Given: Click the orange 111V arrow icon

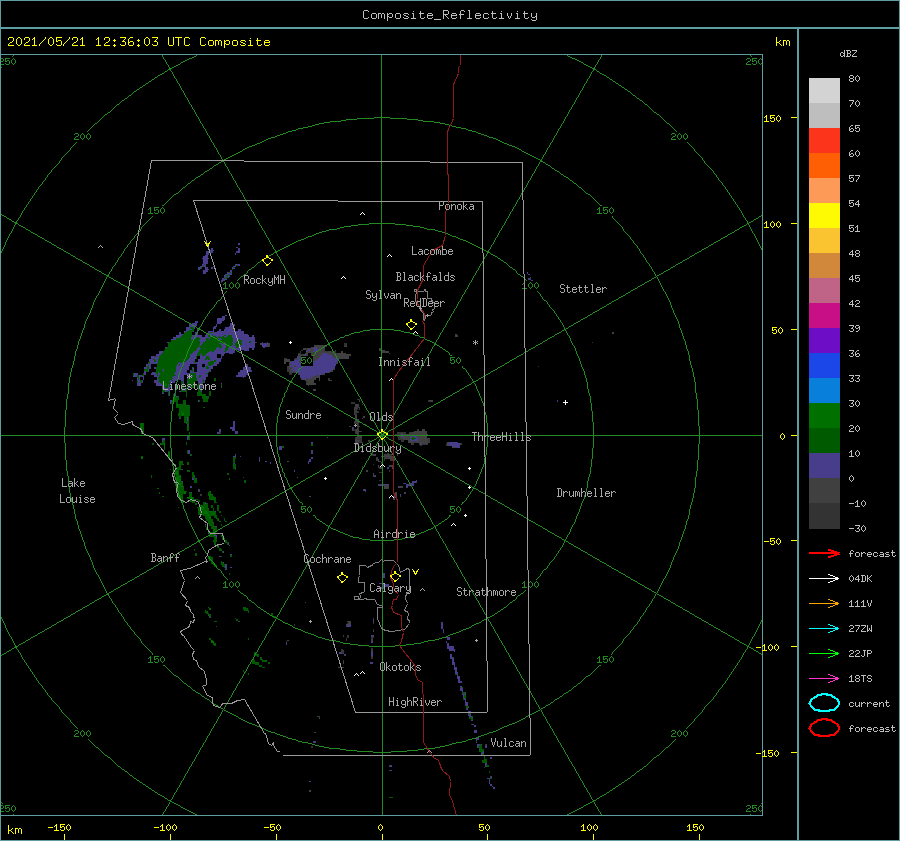Looking at the screenshot, I should pyautogui.click(x=824, y=603).
